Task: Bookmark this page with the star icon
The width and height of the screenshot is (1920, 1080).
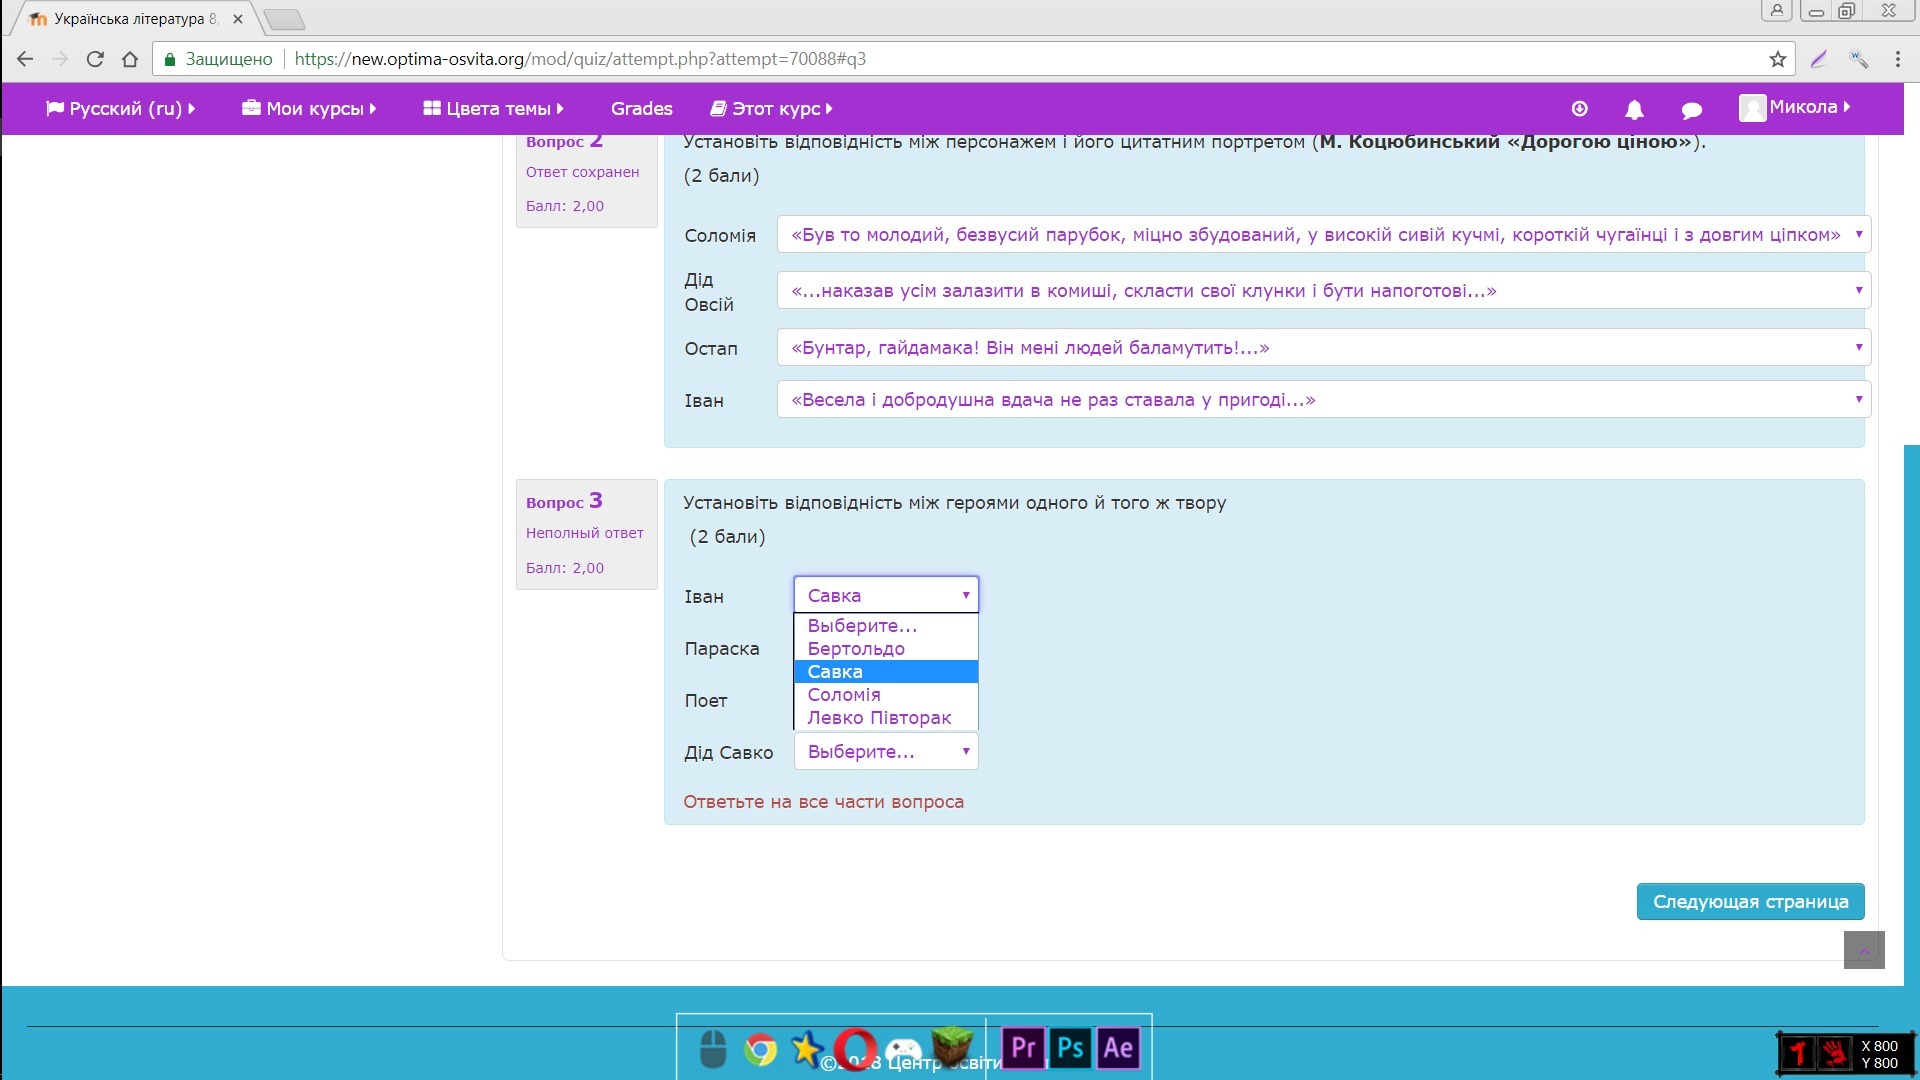Action: coord(1777,59)
